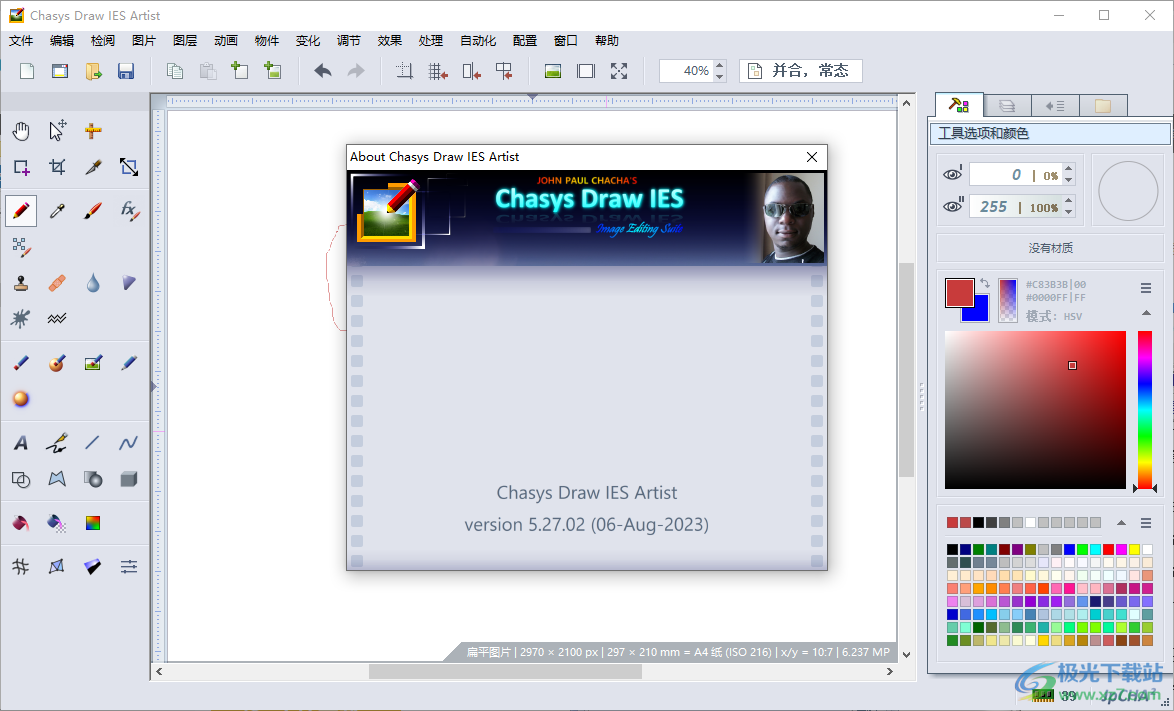Image resolution: width=1174 pixels, height=711 pixels.
Task: Adjust the rainbow hue slider
Action: coord(1145,410)
